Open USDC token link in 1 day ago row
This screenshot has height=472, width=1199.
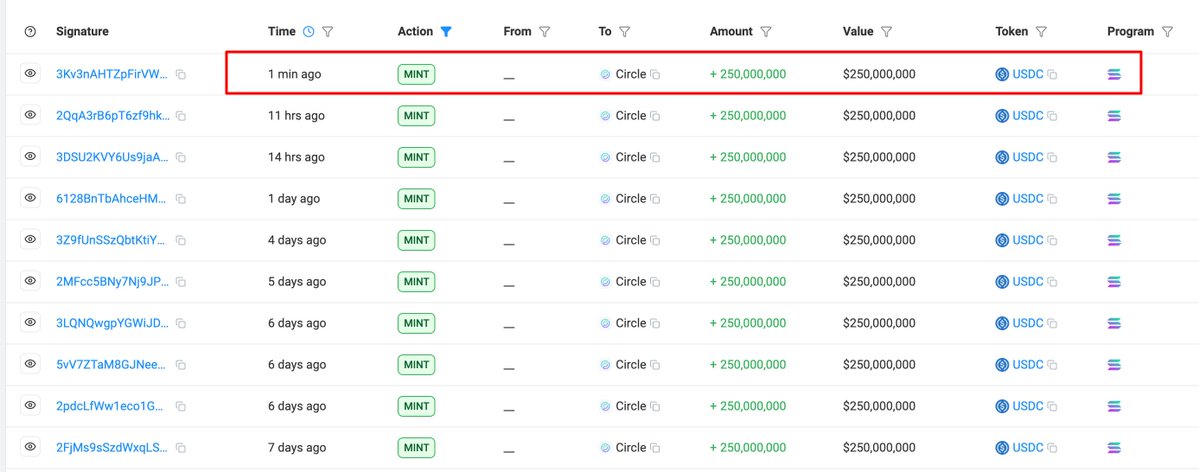click(1028, 198)
